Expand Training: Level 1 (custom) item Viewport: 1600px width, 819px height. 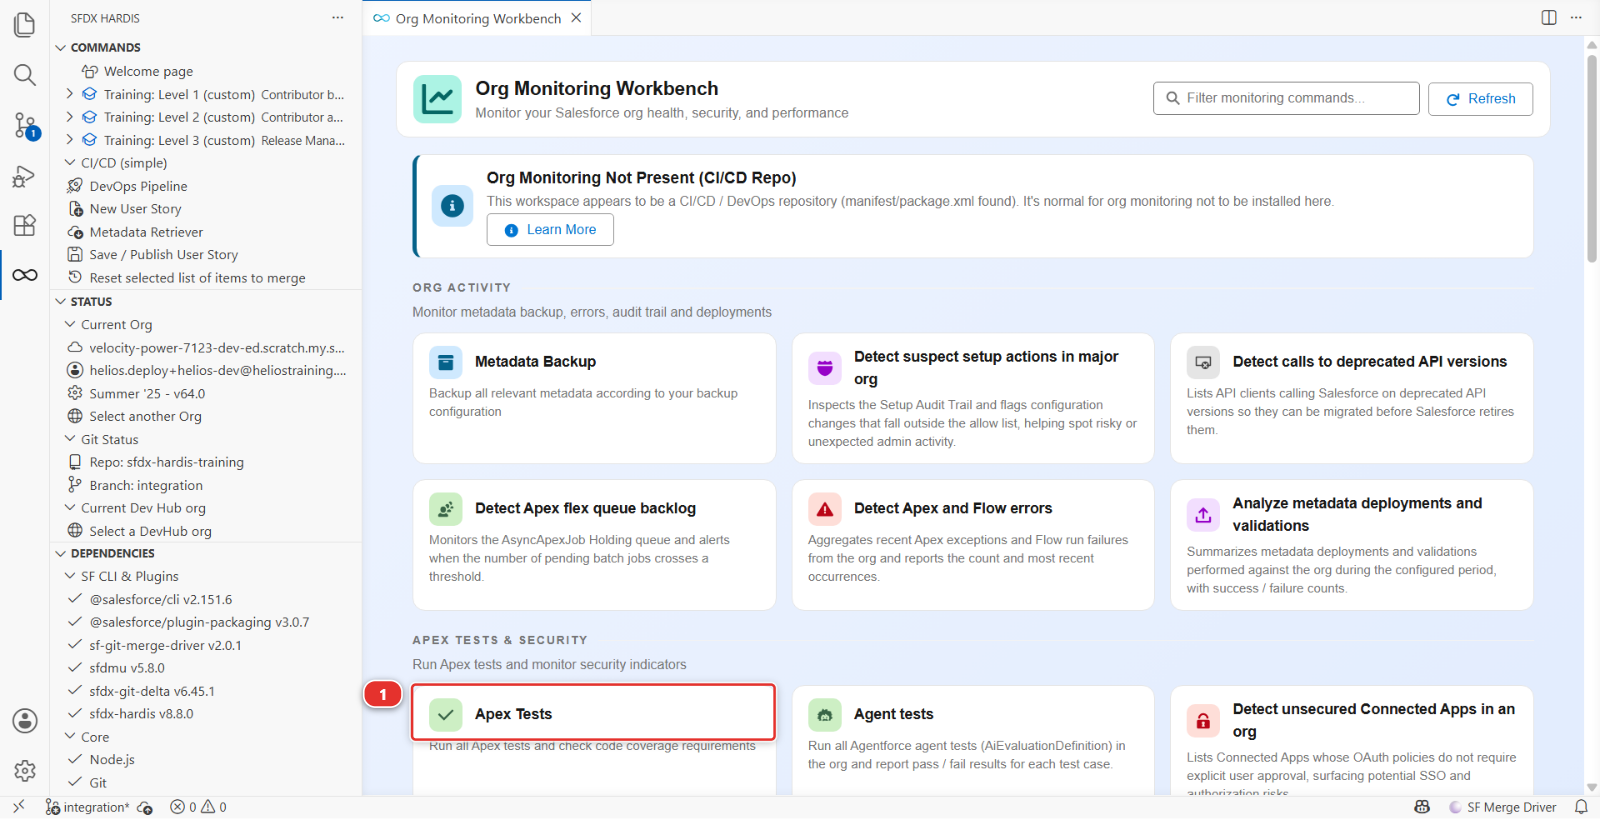70,94
